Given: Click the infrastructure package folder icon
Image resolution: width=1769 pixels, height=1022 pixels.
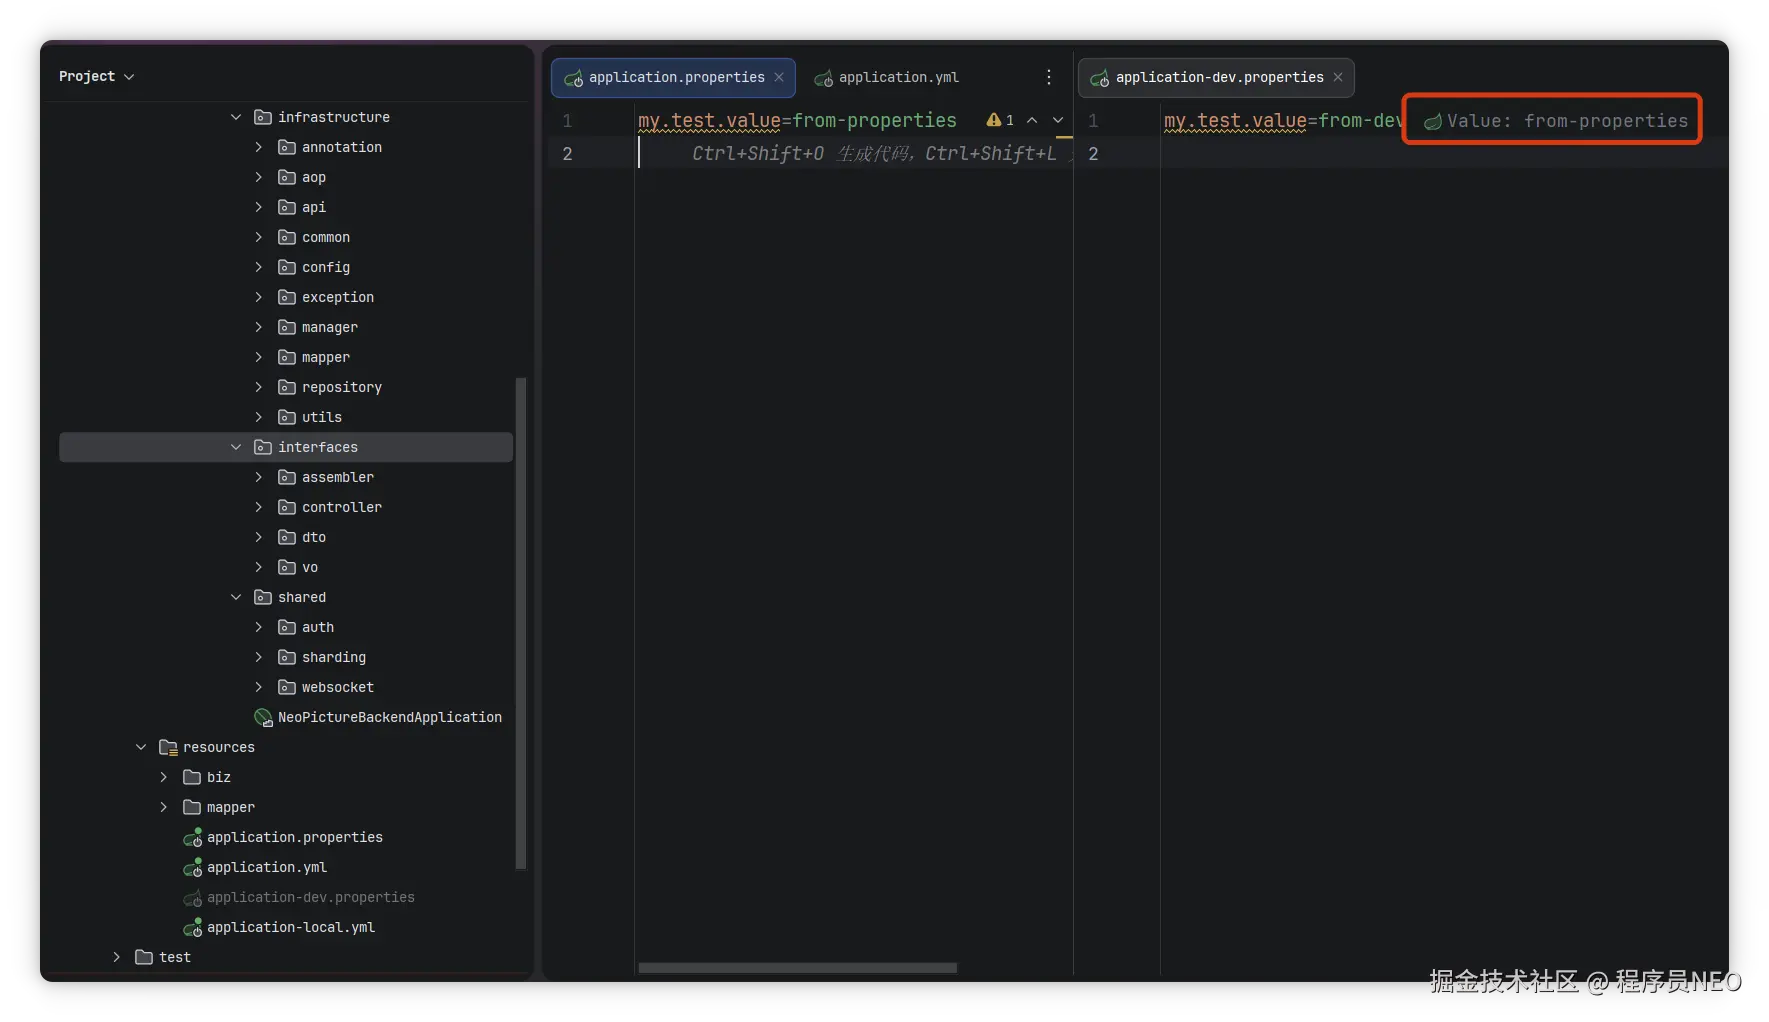Looking at the screenshot, I should pos(263,117).
